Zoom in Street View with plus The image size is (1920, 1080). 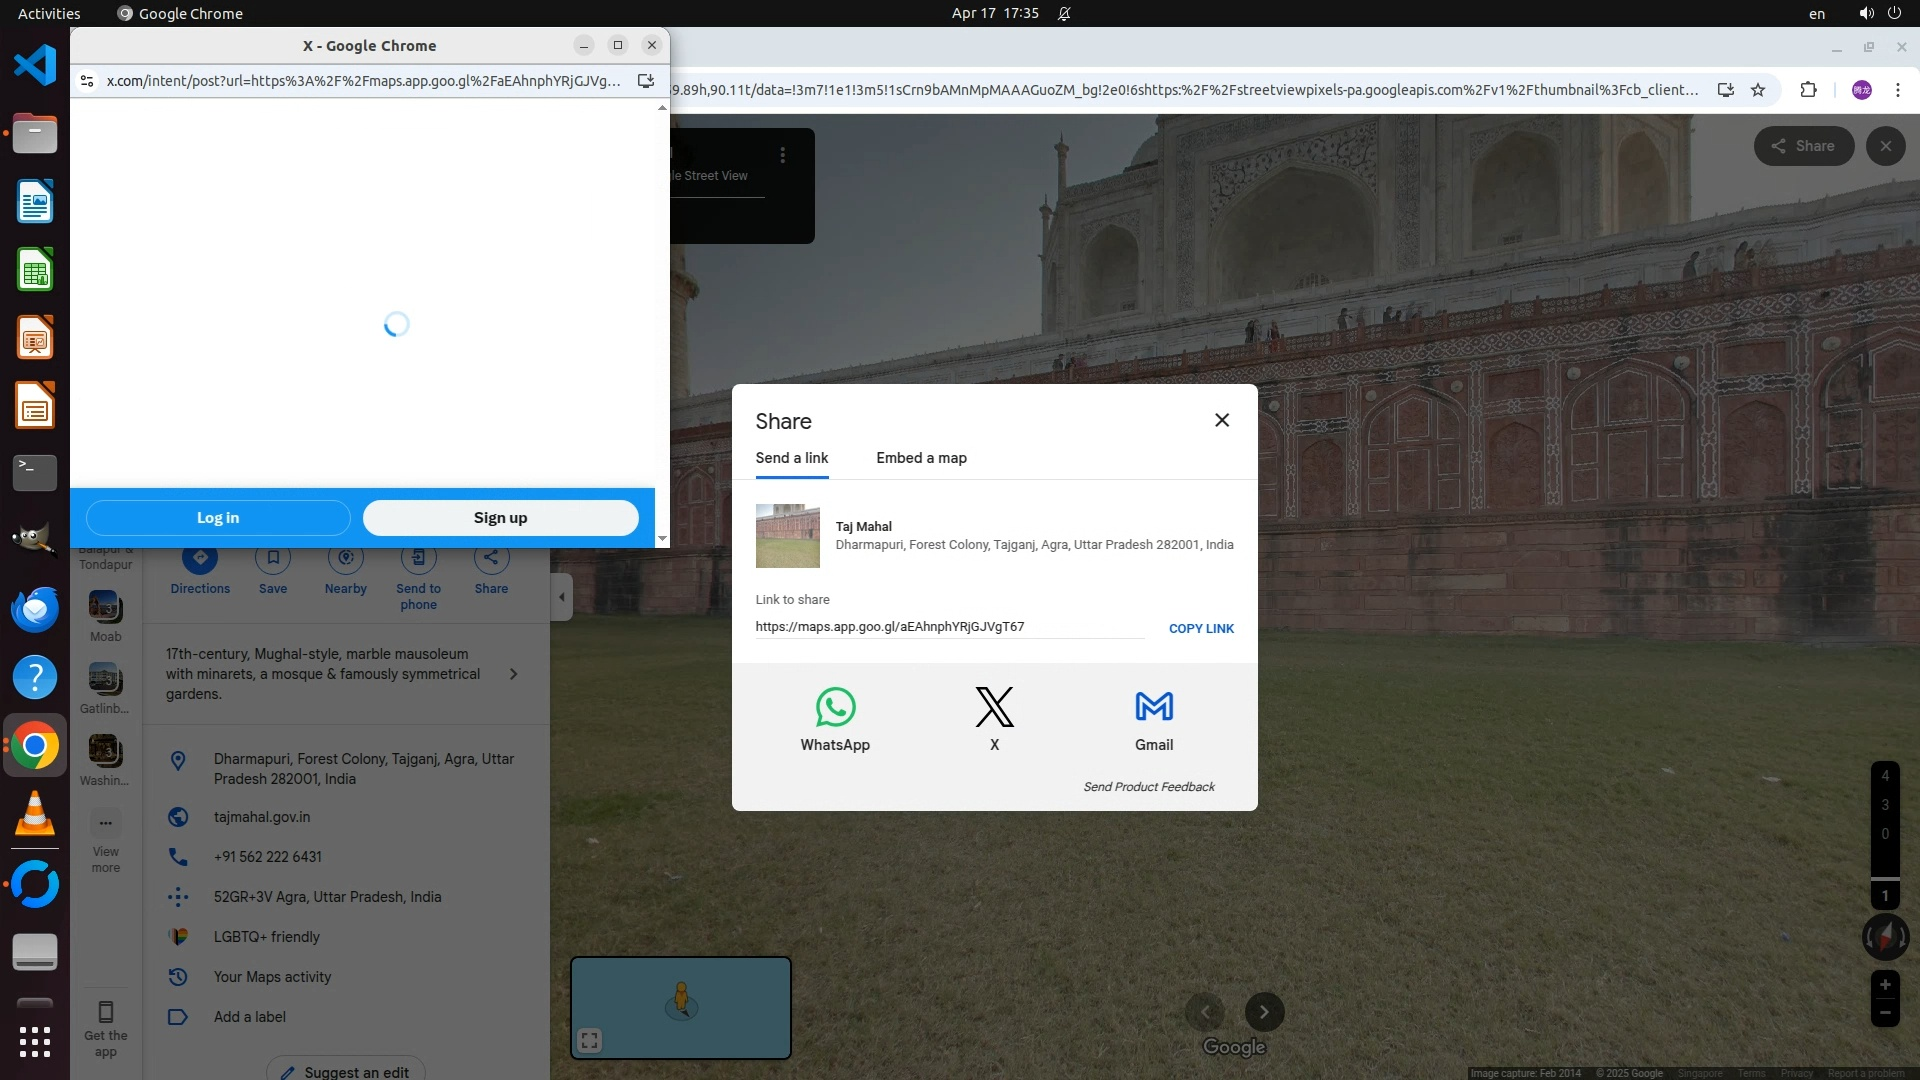(1885, 985)
